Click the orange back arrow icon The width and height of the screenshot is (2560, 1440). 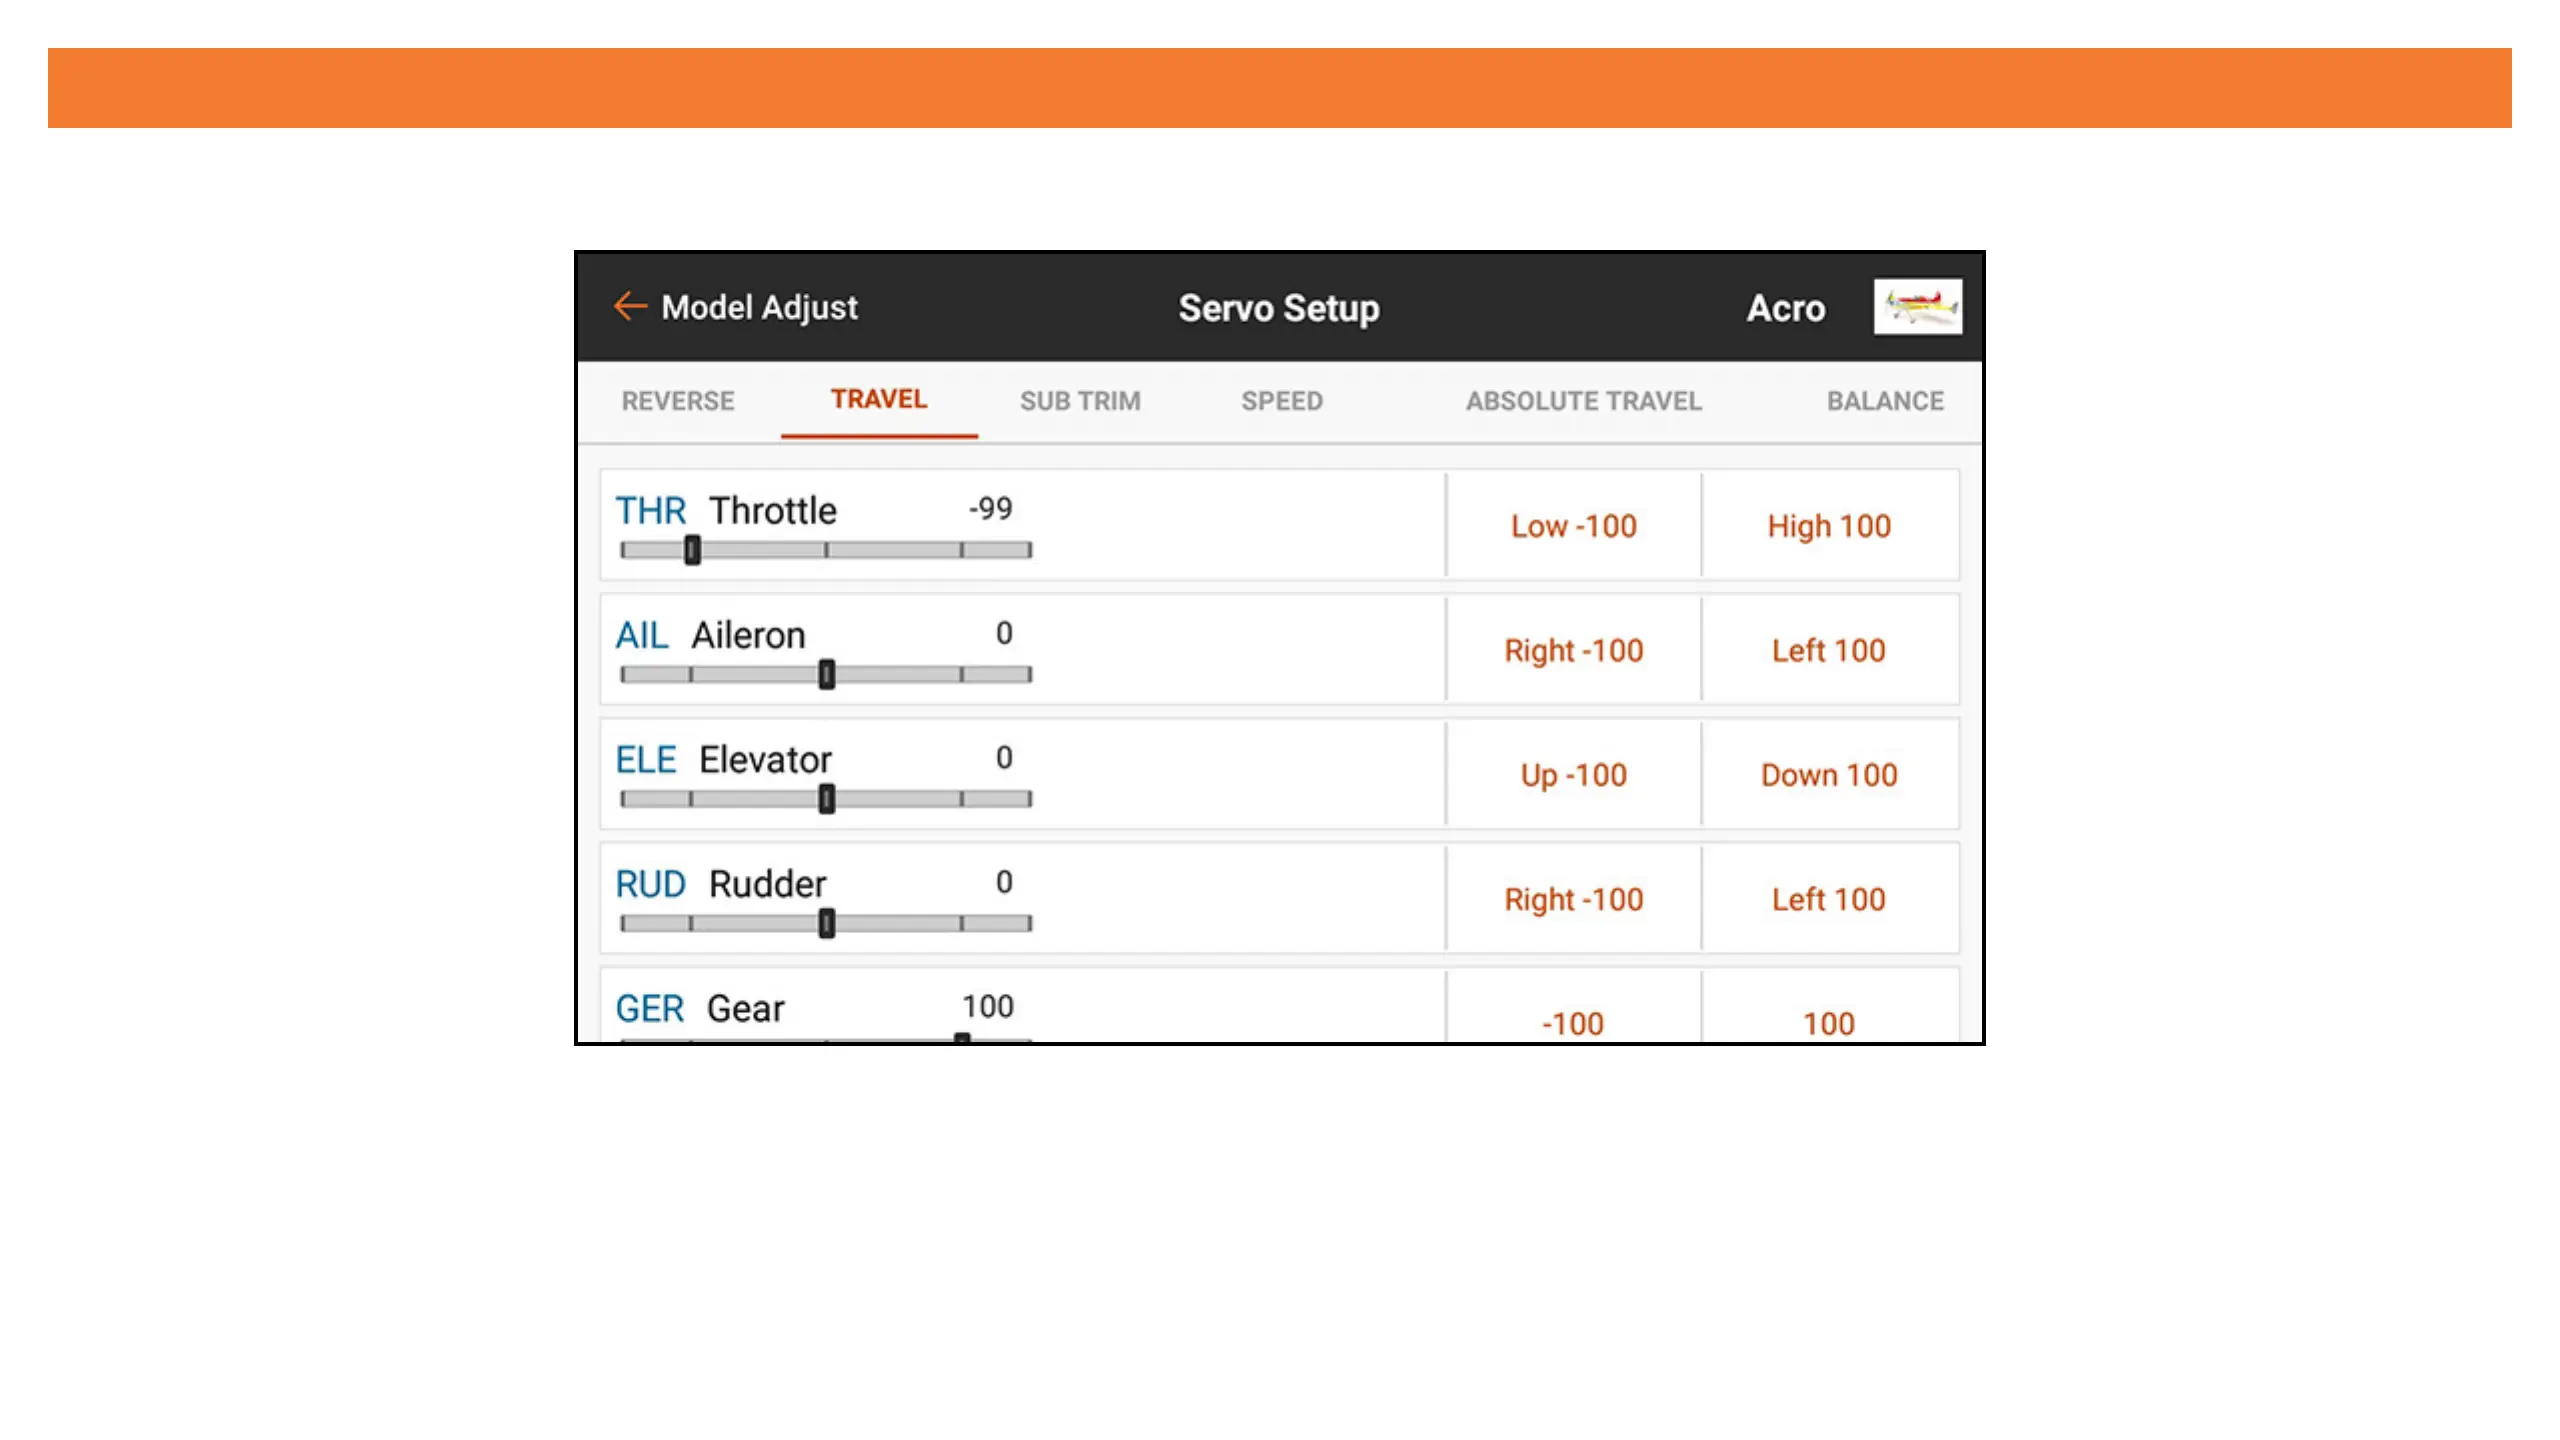tap(630, 306)
